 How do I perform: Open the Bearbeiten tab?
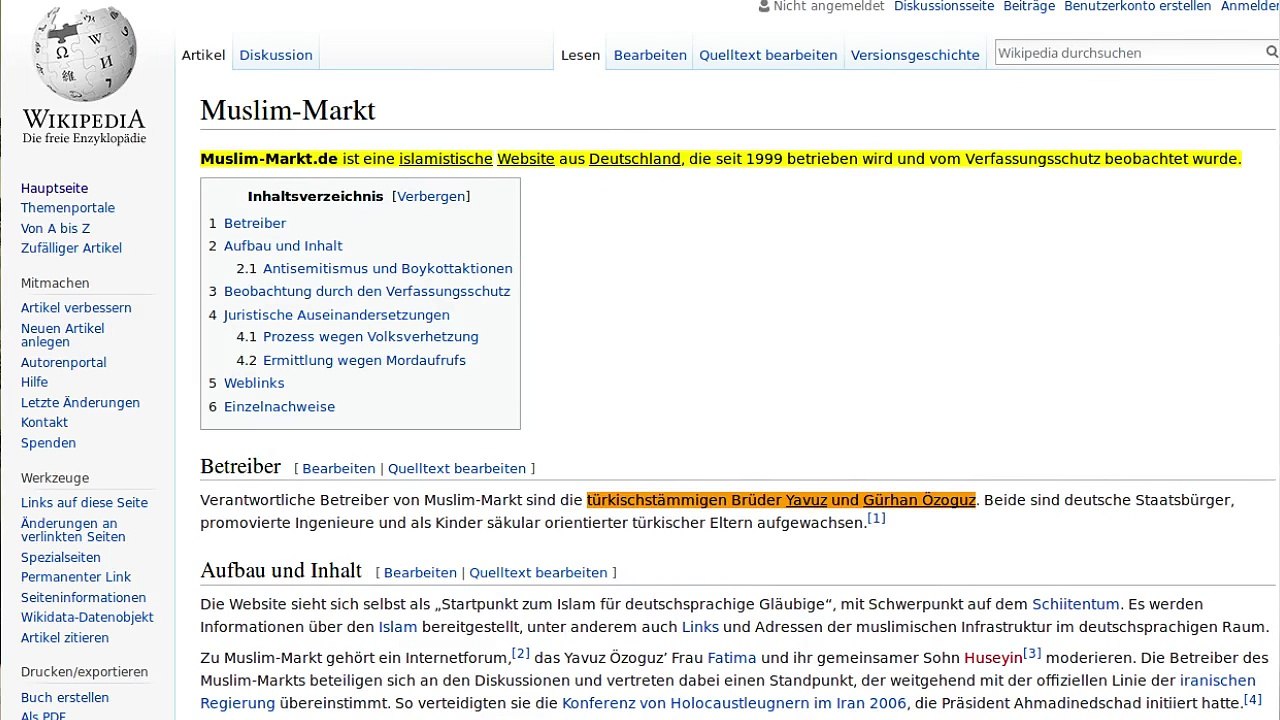[x=650, y=55]
